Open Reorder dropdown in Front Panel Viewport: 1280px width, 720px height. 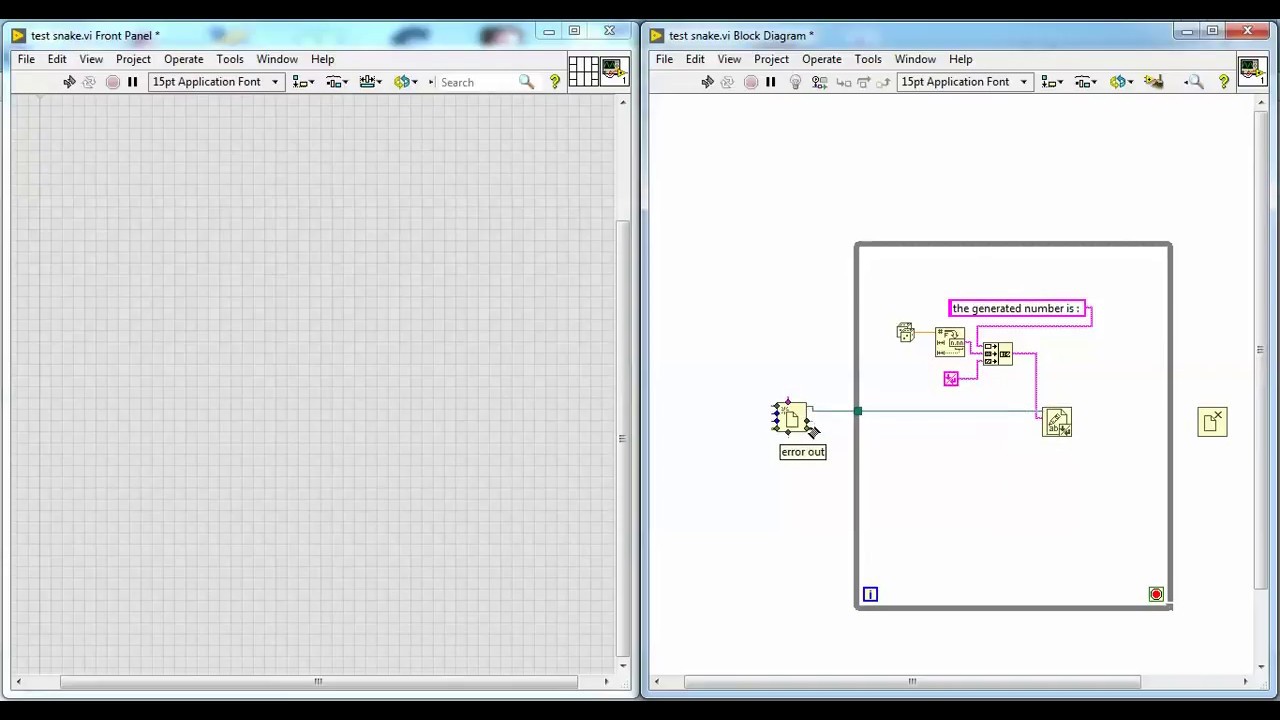click(404, 82)
